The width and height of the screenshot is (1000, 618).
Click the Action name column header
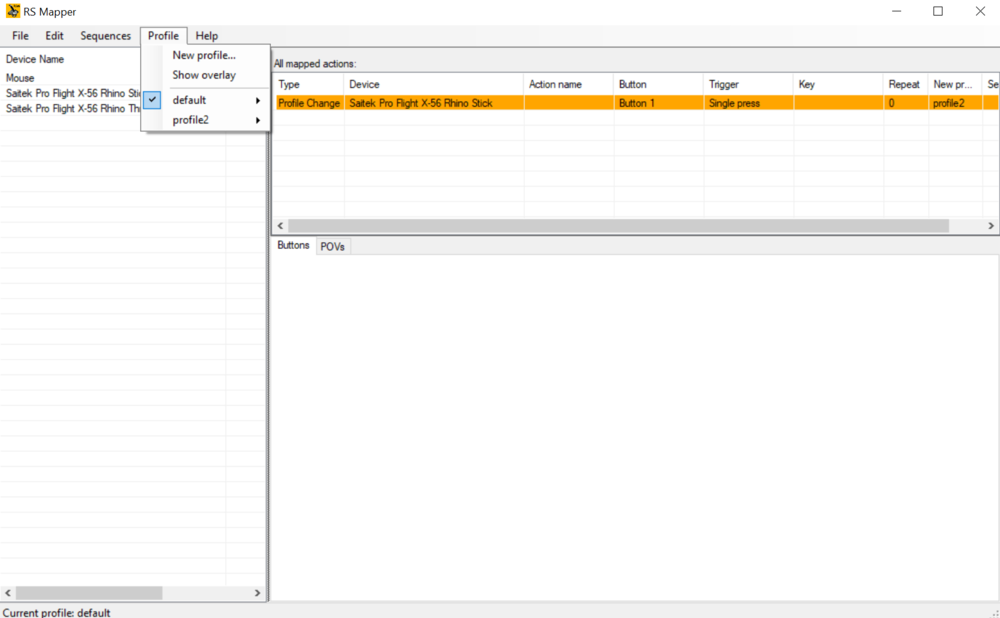(569, 84)
